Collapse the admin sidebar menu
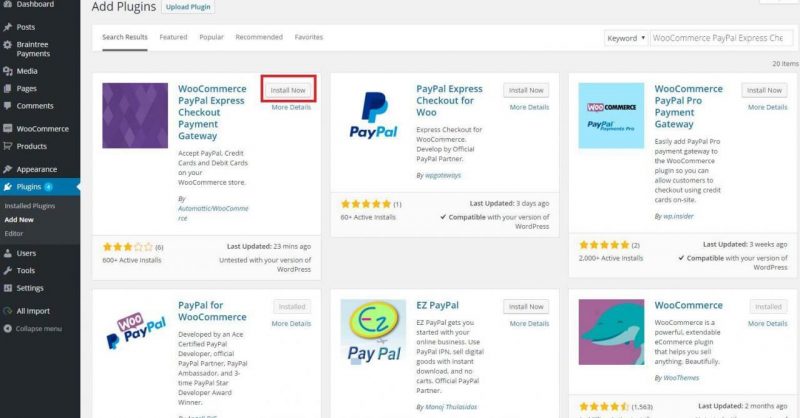800x418 pixels. coord(33,329)
